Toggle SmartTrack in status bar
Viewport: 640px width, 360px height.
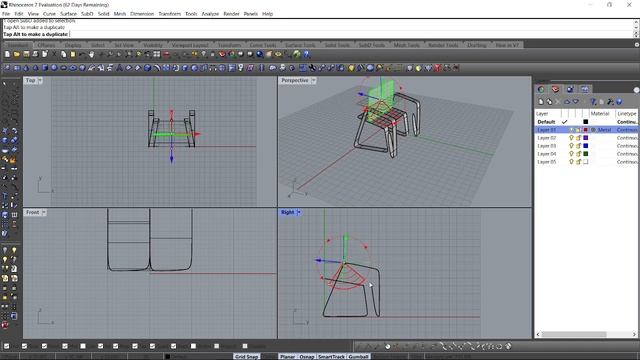tap(331, 357)
